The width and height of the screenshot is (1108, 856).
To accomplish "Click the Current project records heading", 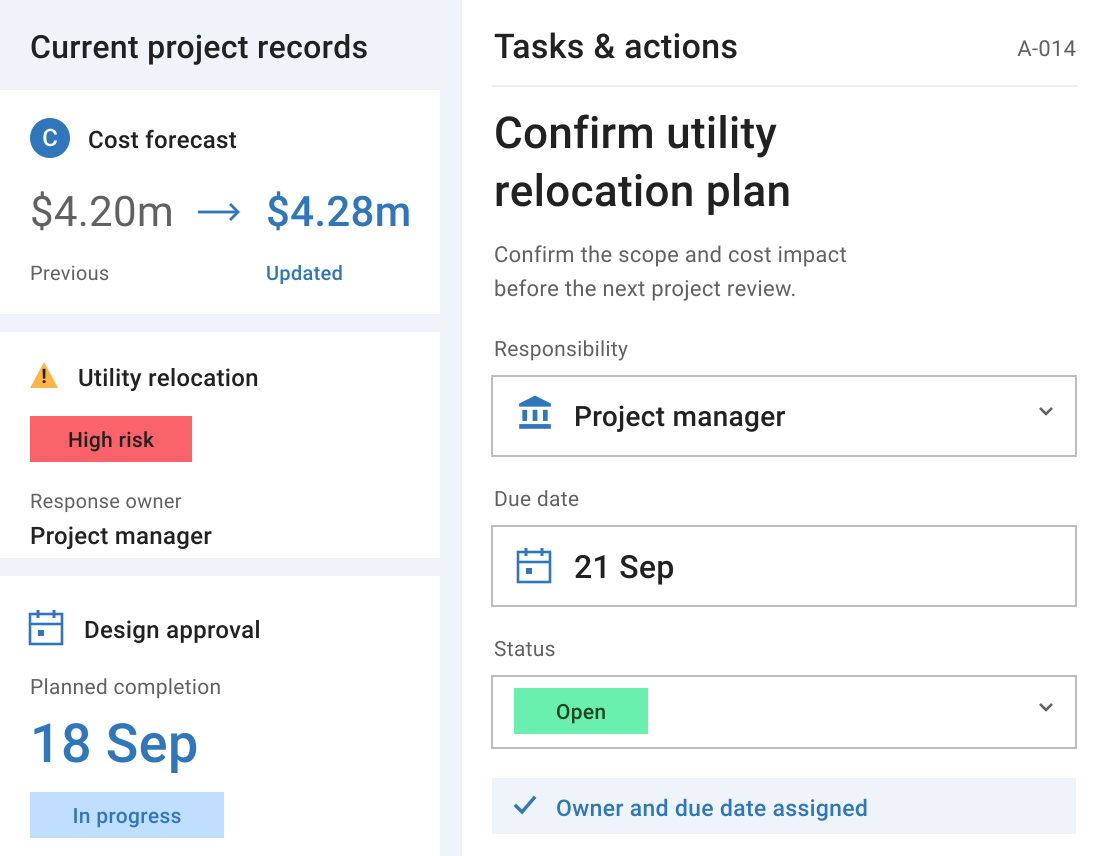I will (199, 47).
